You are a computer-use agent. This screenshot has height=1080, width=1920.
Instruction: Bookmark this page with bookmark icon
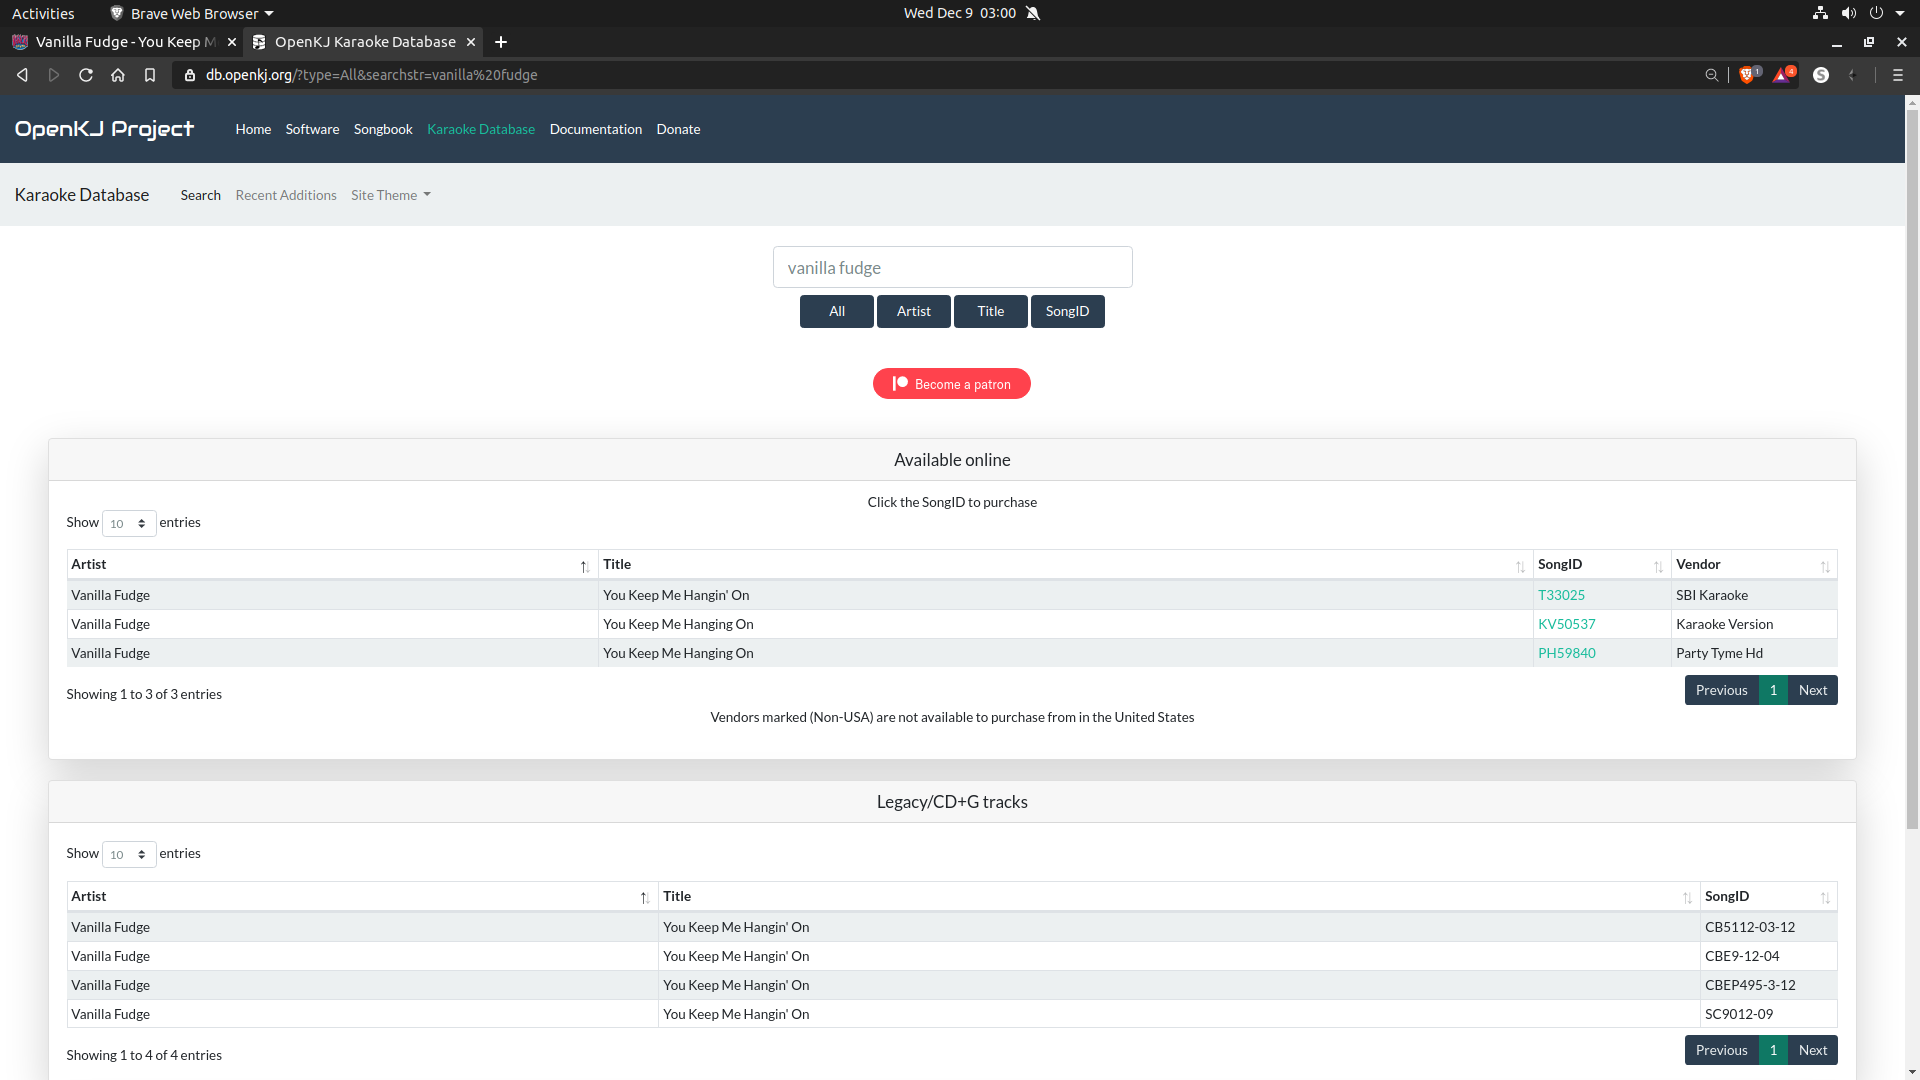[x=150, y=75]
